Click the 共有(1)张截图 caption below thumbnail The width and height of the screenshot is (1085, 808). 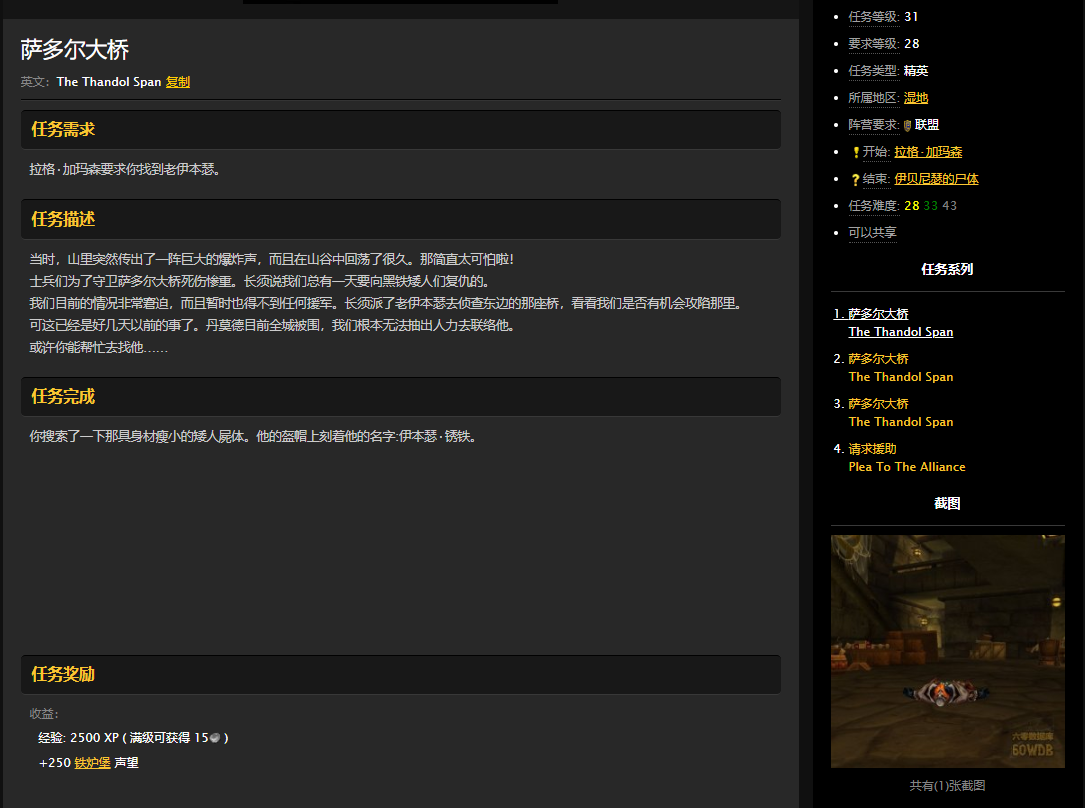(947, 786)
